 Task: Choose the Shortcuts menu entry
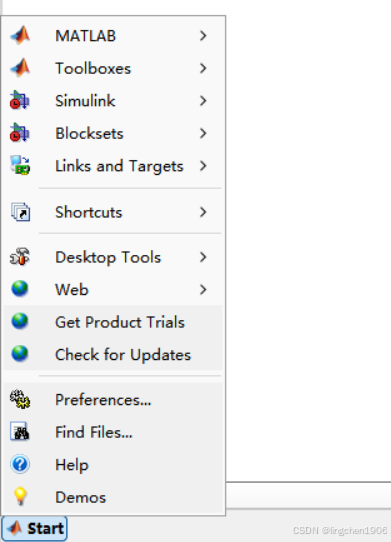point(113,212)
